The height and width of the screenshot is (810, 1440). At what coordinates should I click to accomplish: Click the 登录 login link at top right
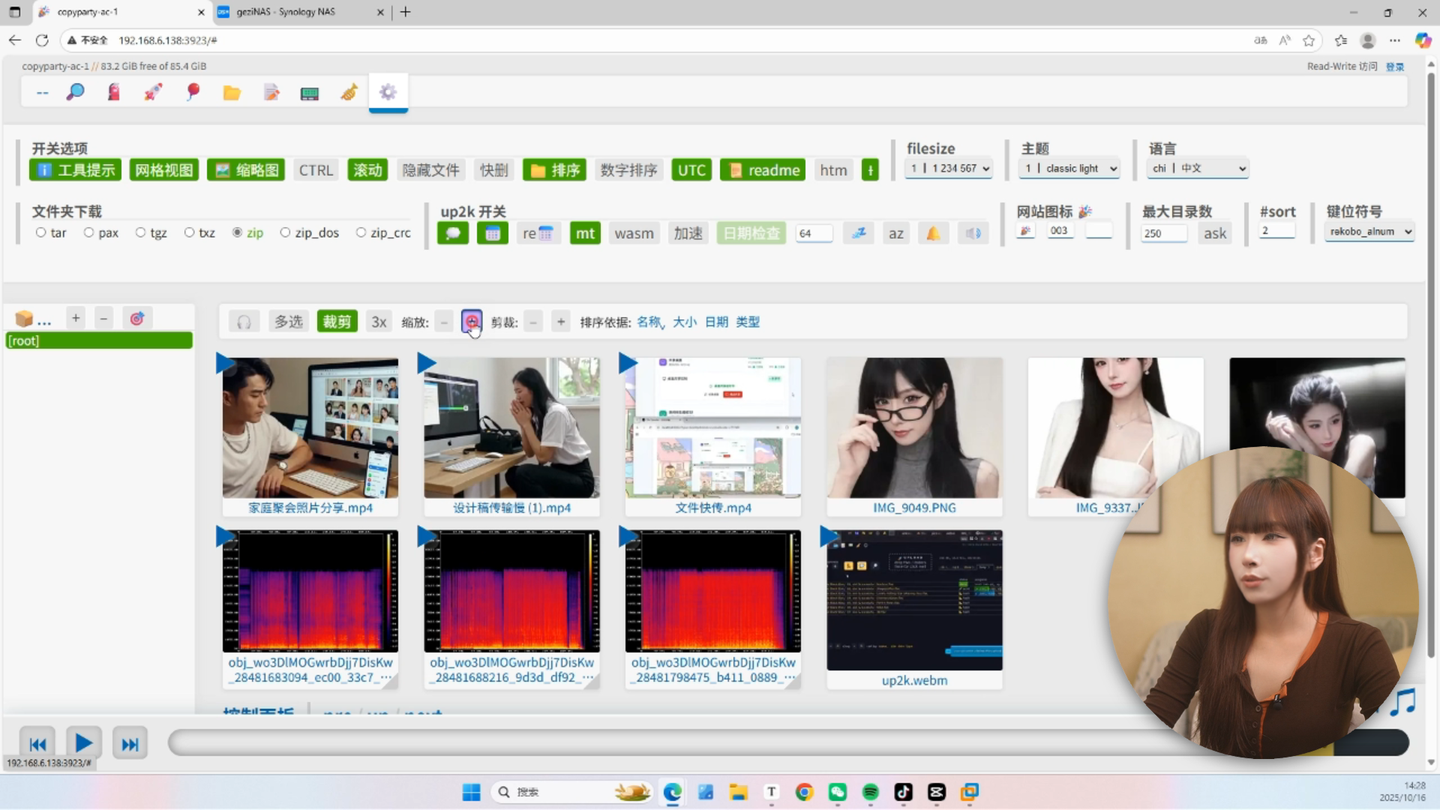click(1394, 65)
